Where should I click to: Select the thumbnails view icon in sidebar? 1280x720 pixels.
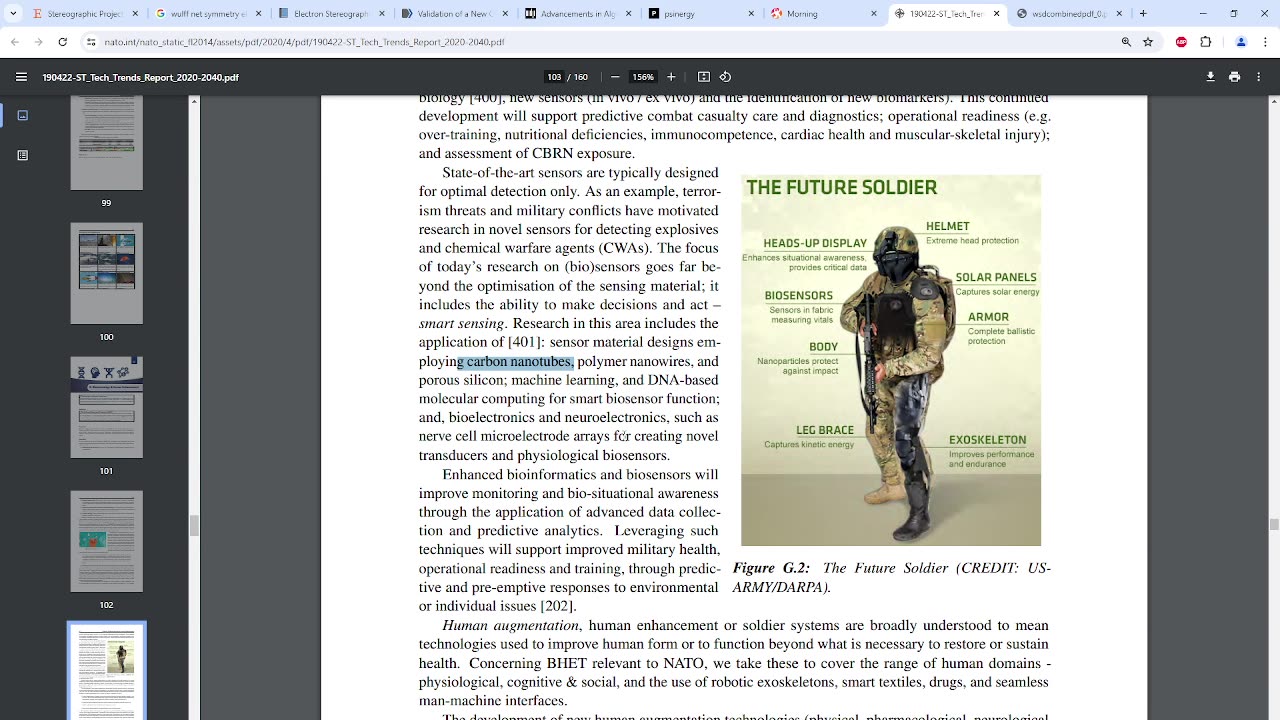point(22,115)
